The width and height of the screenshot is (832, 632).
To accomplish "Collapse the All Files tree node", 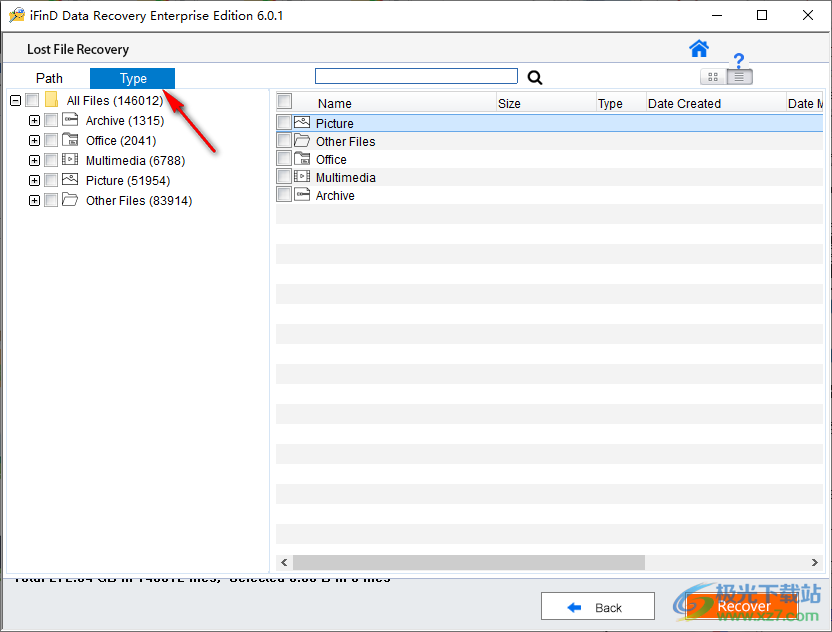I will [x=13, y=100].
